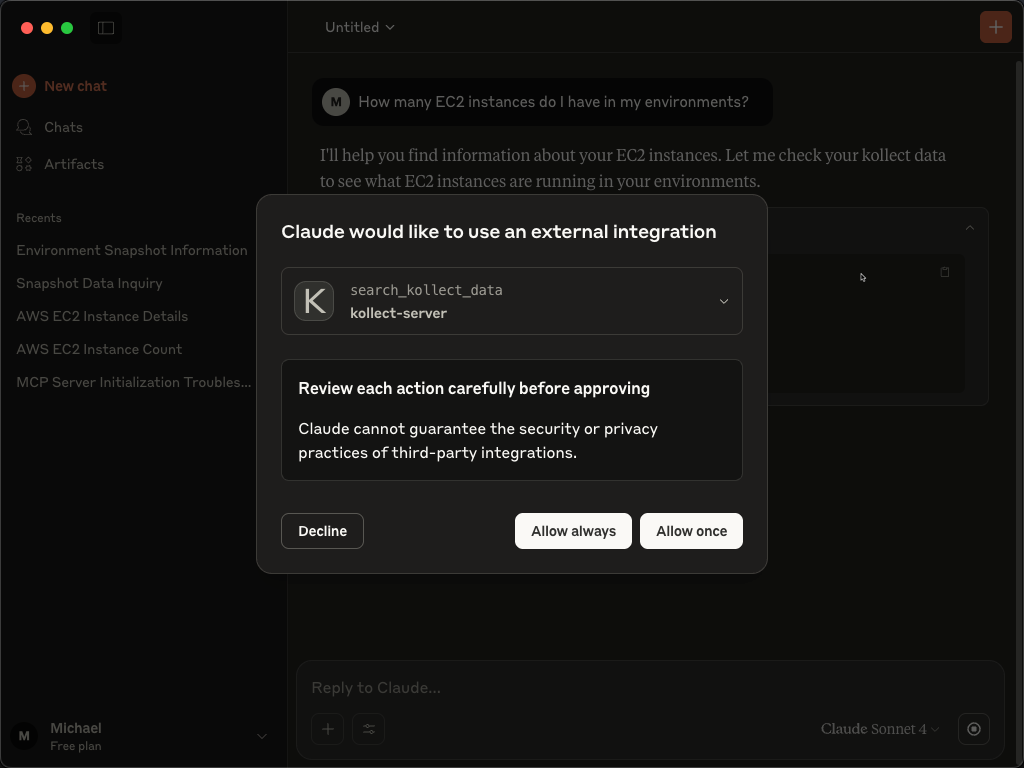Viewport: 1024px width, 768px height.
Task: Copy tool request with clipboard icon
Action: pyautogui.click(x=944, y=272)
